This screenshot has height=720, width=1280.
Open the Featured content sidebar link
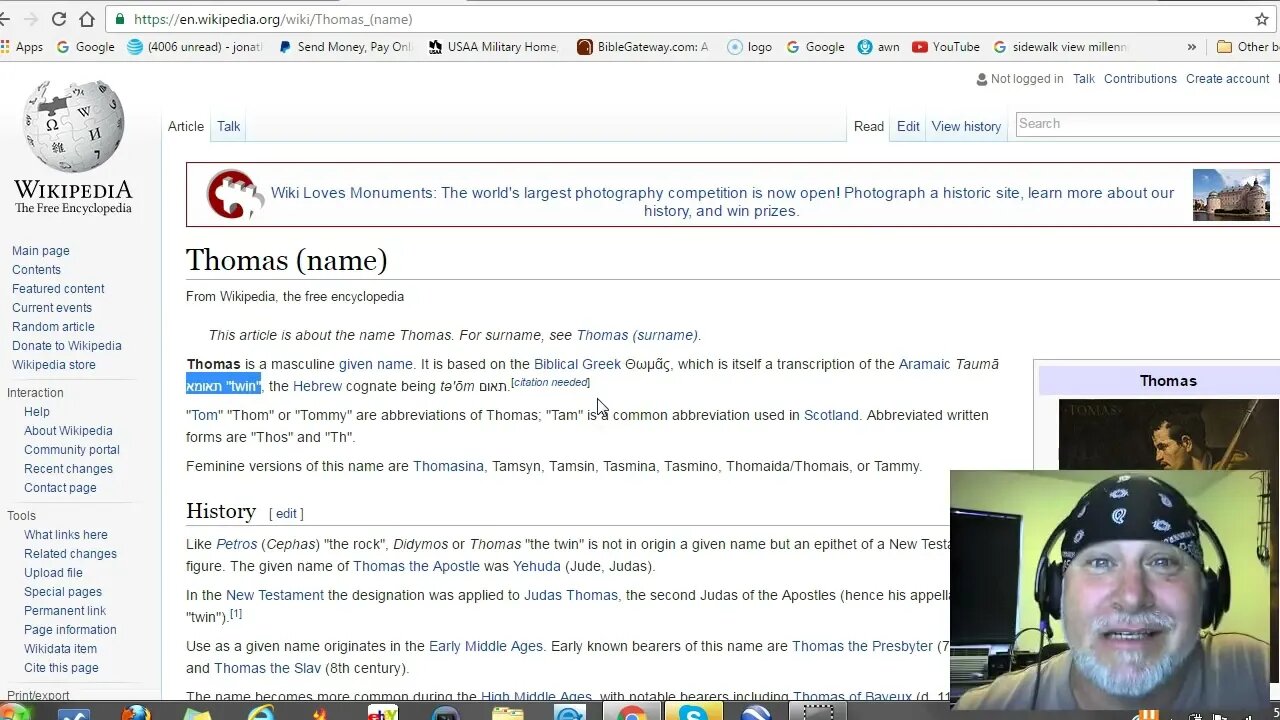[x=58, y=289]
